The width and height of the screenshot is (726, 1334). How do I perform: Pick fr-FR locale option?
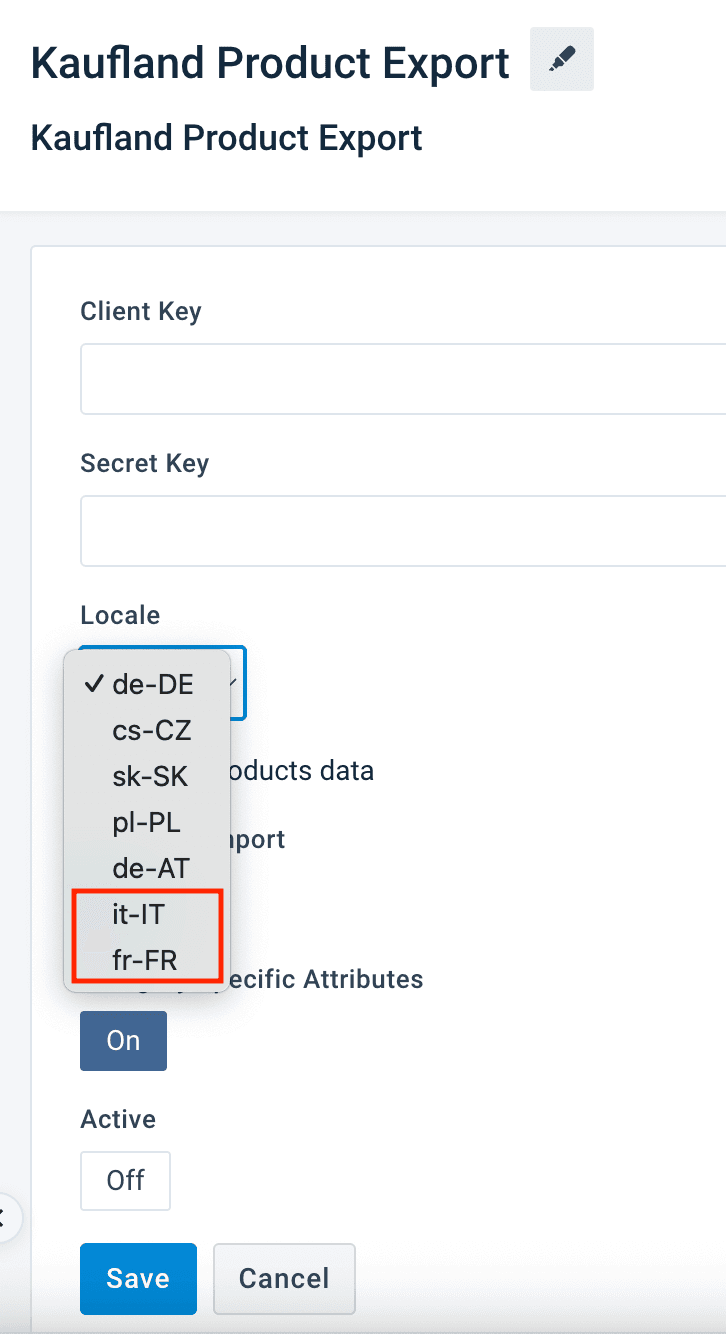[x=145, y=961]
